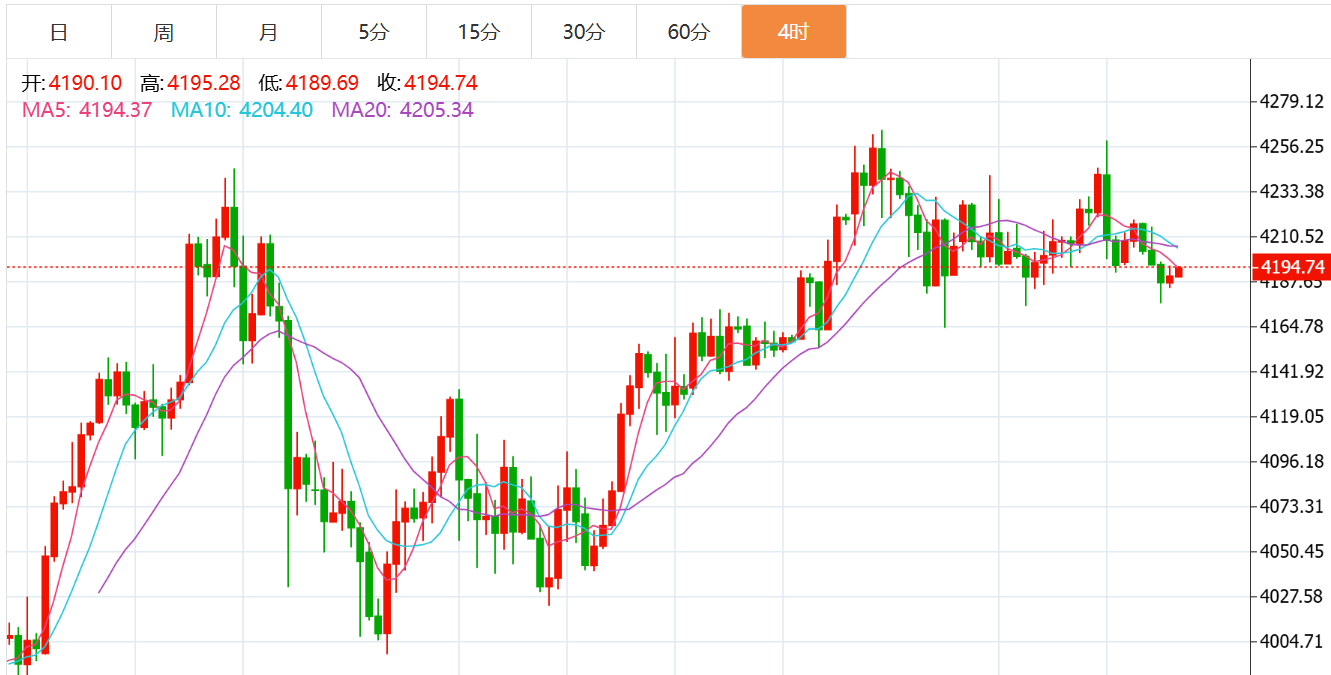Select the 周 (weekly) timeframe tab
The image size is (1331, 675).
click(164, 32)
